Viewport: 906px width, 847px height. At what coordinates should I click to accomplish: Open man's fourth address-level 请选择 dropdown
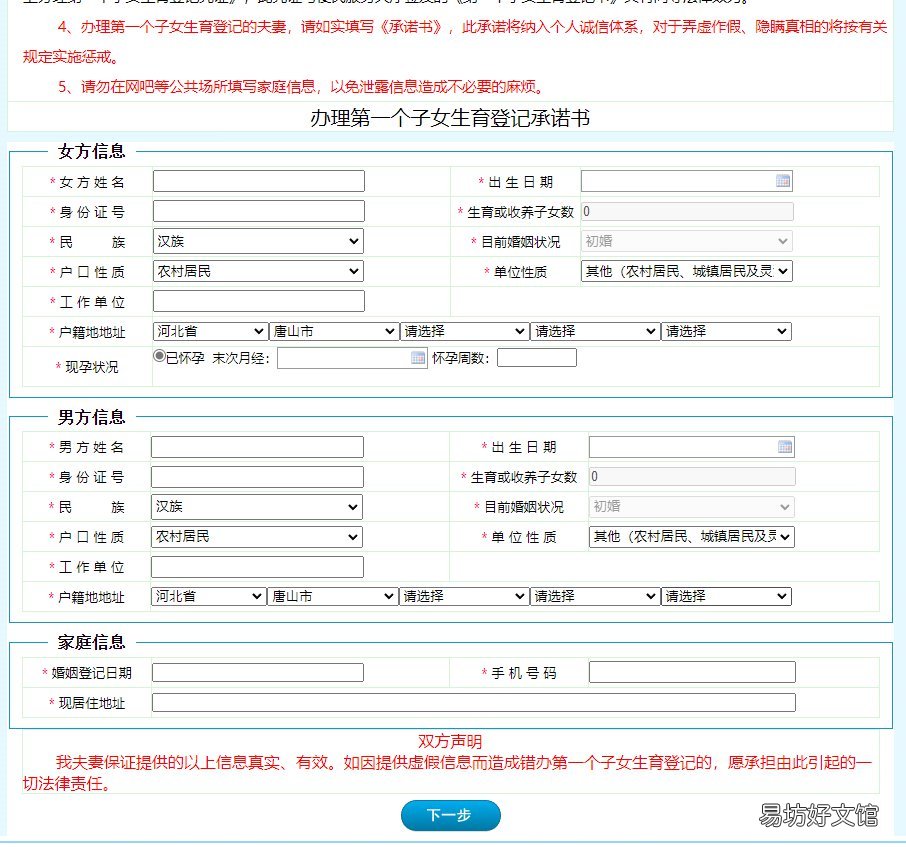point(595,596)
